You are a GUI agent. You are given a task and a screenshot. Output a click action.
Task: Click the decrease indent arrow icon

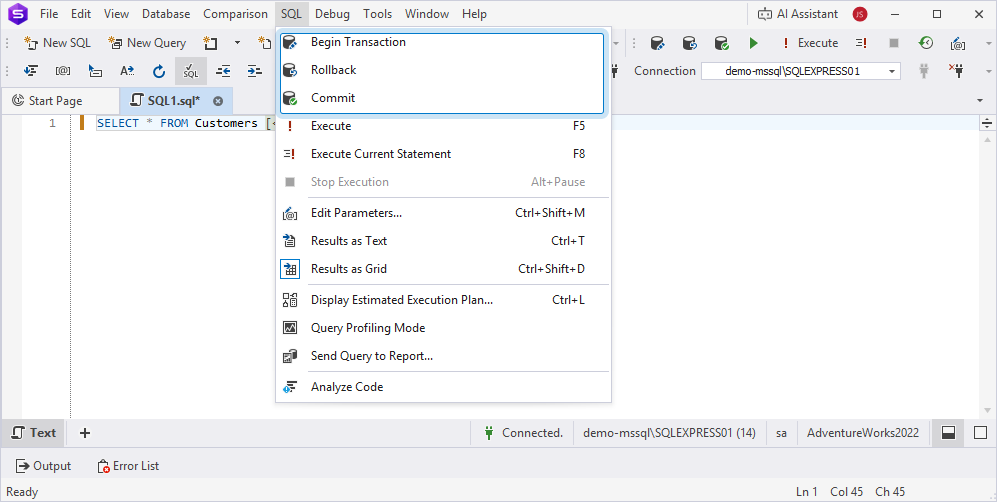point(223,71)
